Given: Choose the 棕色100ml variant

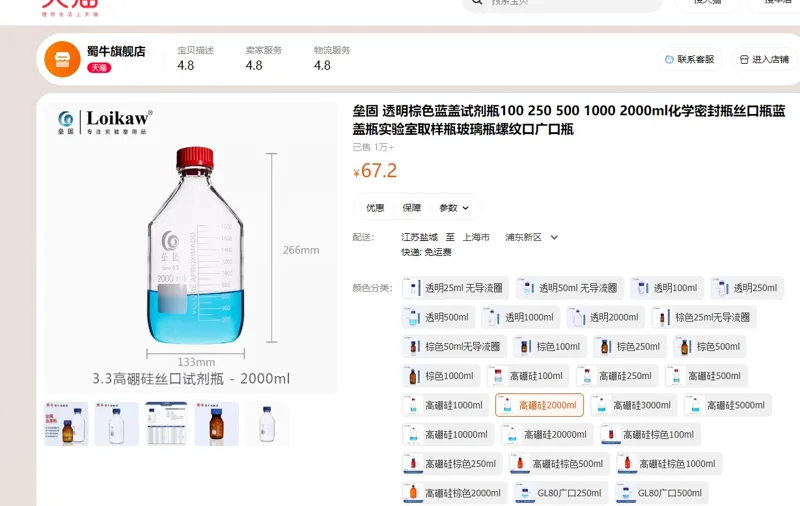Looking at the screenshot, I should click(x=550, y=347).
